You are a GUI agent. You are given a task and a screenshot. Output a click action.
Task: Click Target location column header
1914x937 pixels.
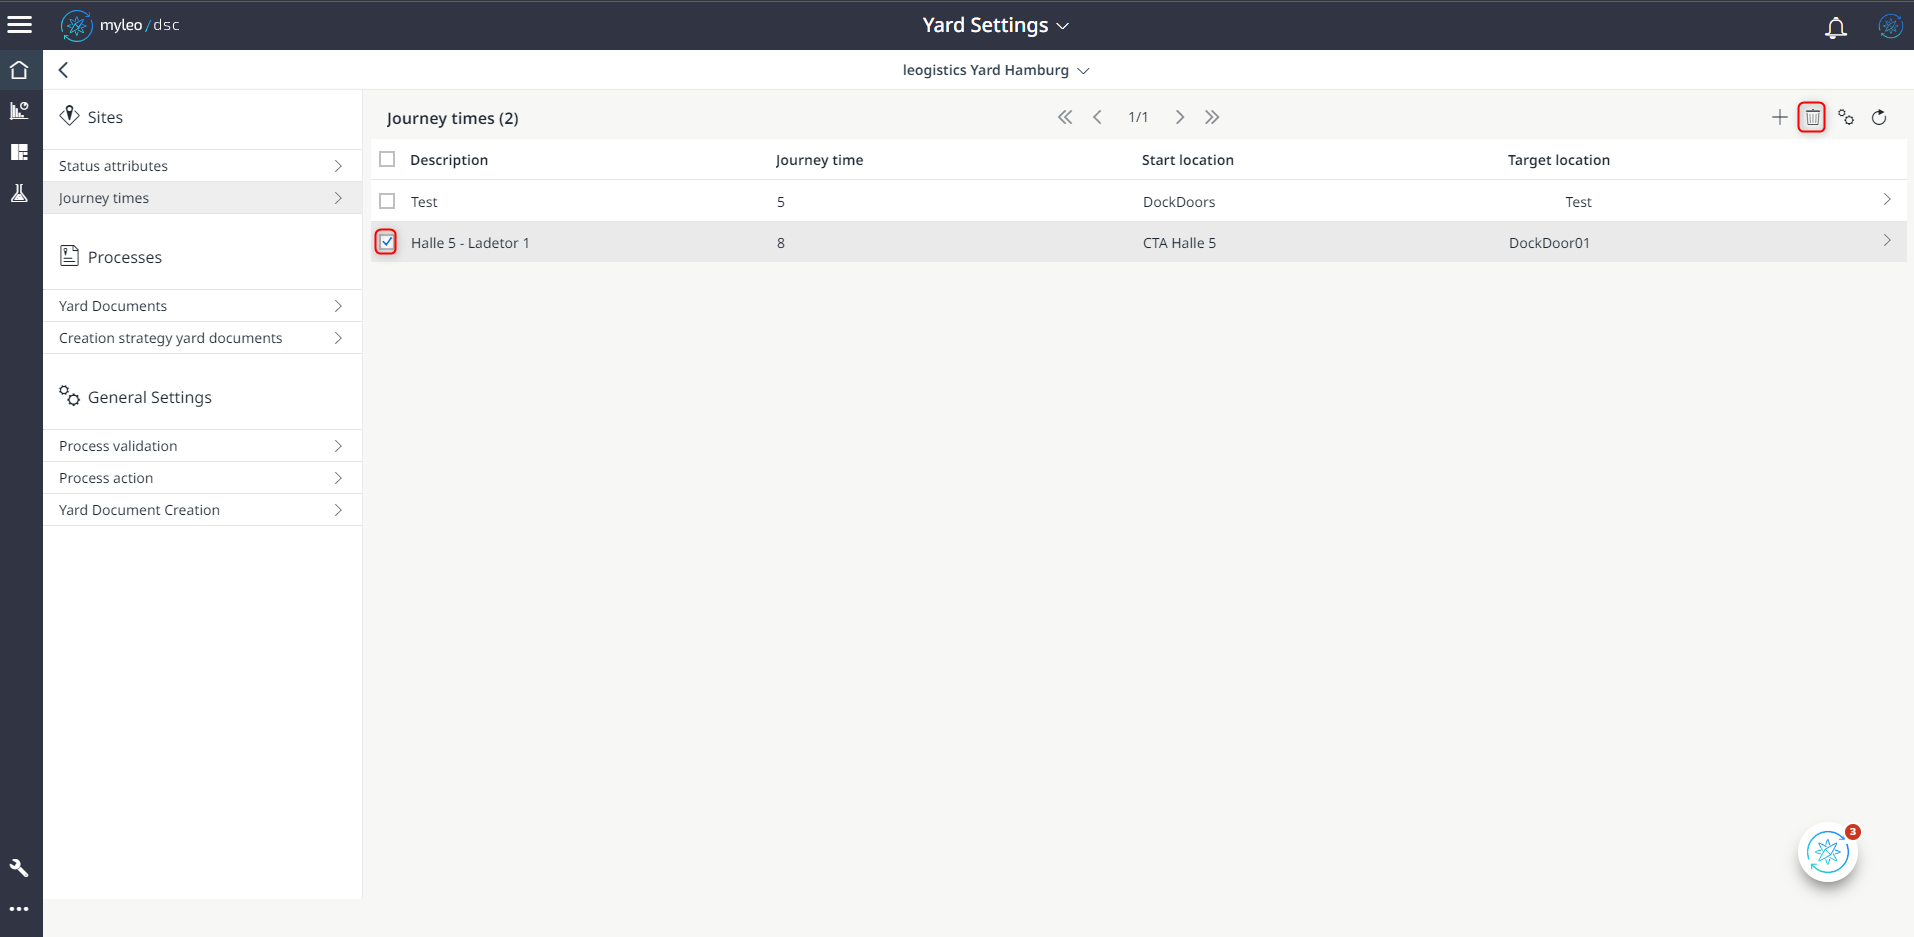(1559, 160)
